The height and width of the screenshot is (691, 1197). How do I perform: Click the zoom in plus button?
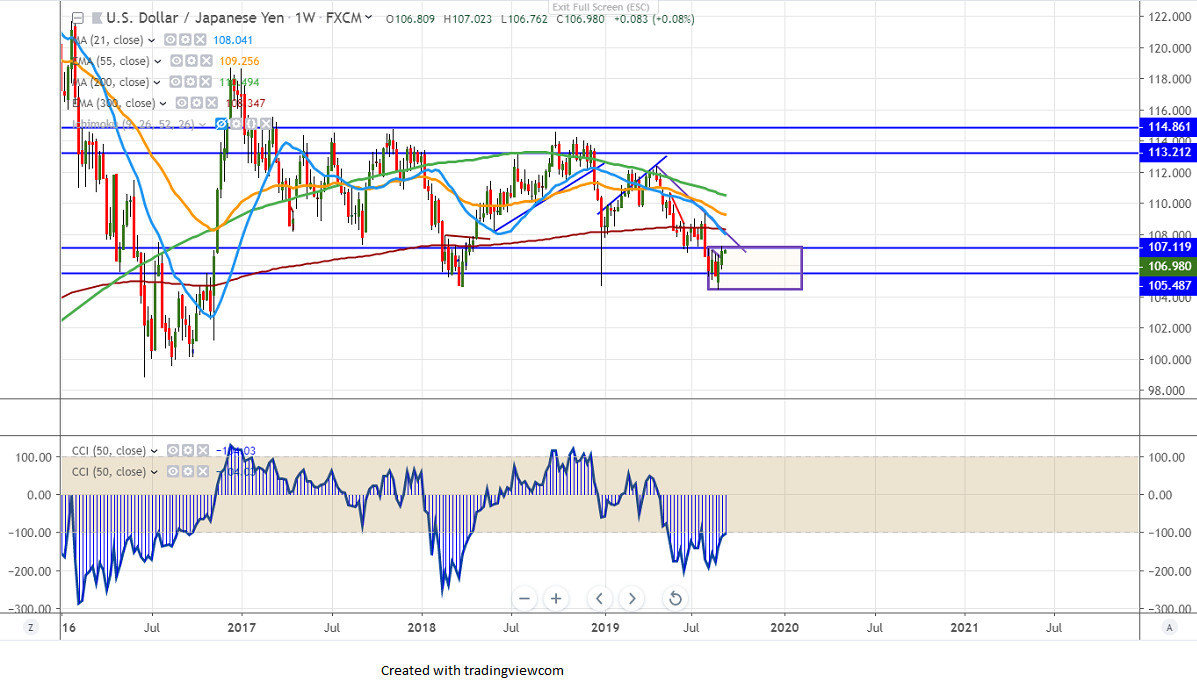click(x=556, y=599)
